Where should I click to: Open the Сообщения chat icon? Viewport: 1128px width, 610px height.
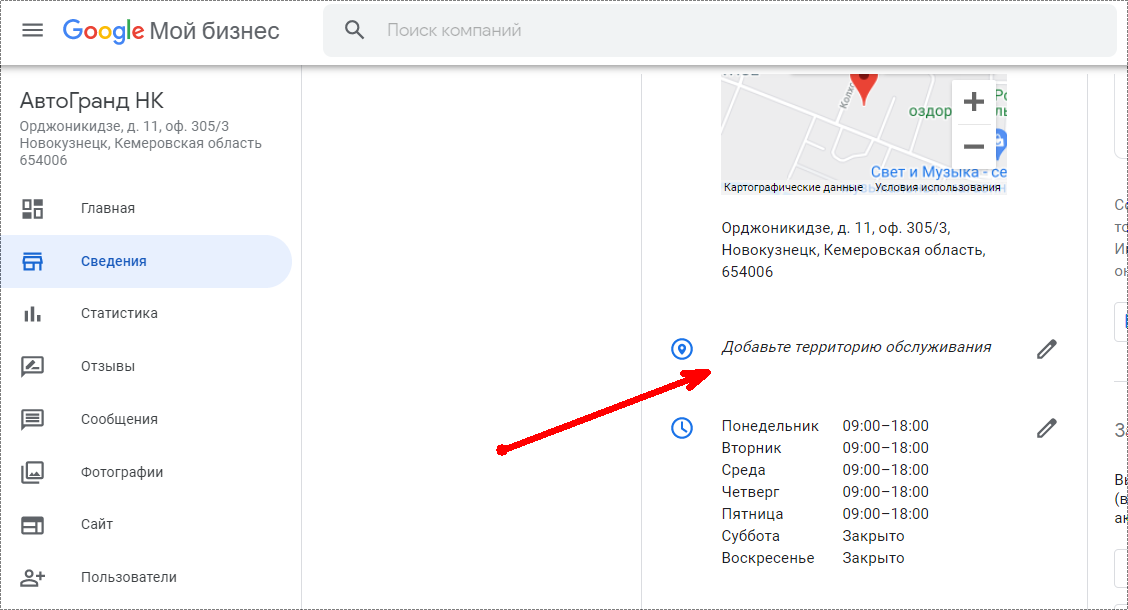(x=32, y=419)
